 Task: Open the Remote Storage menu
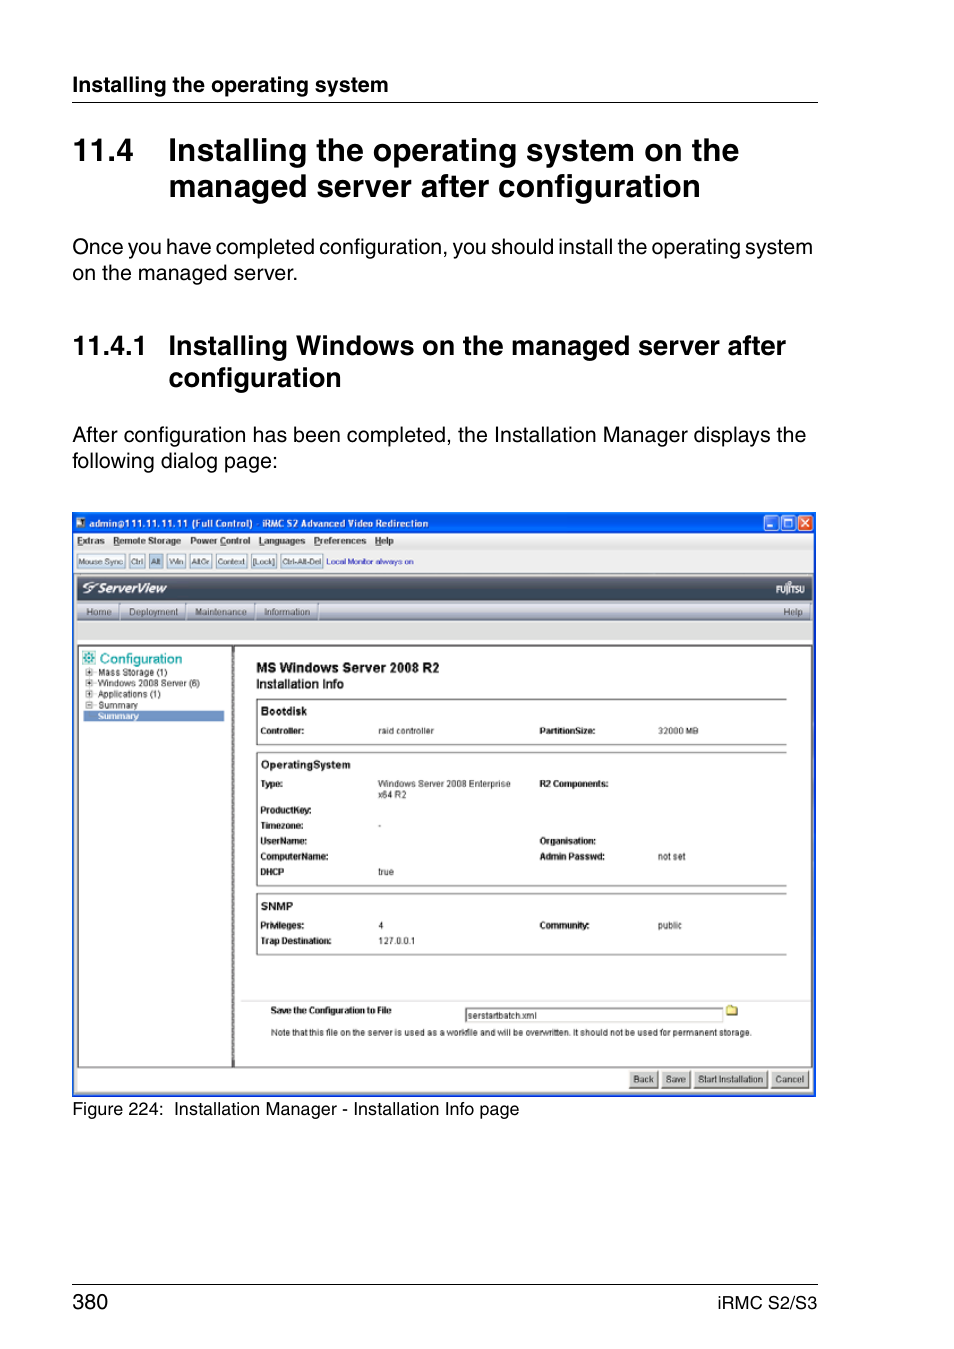tap(147, 541)
